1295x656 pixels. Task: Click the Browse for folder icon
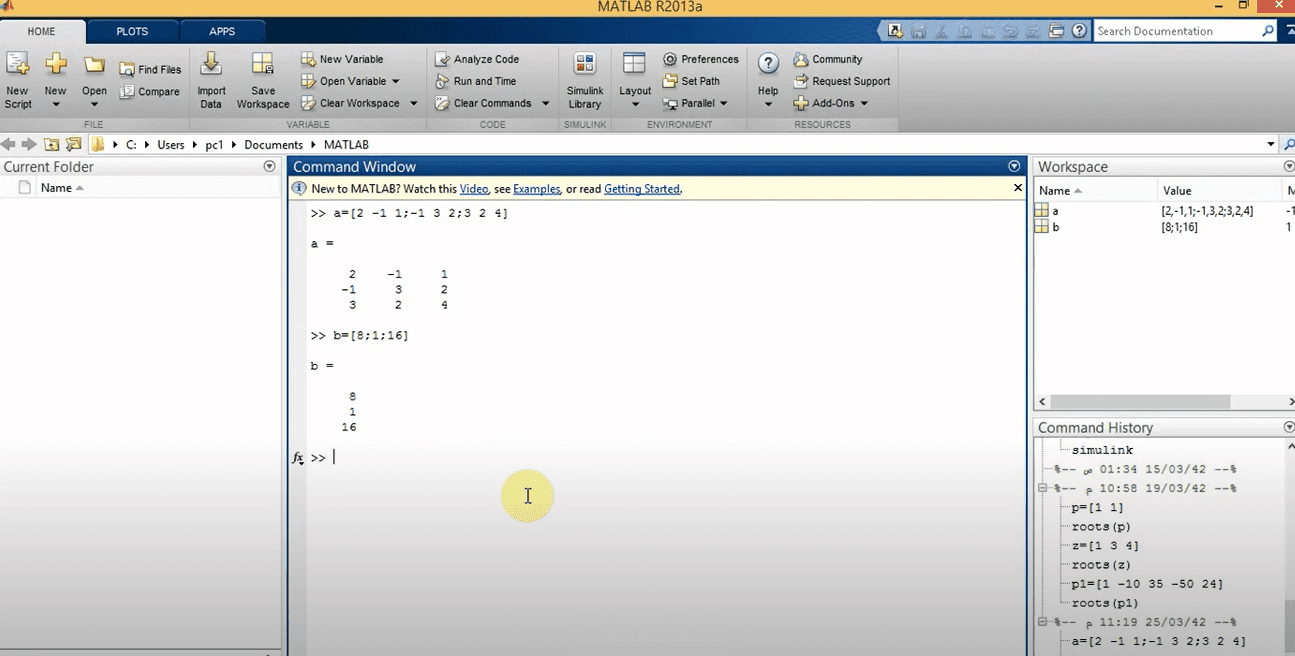[x=73, y=144]
